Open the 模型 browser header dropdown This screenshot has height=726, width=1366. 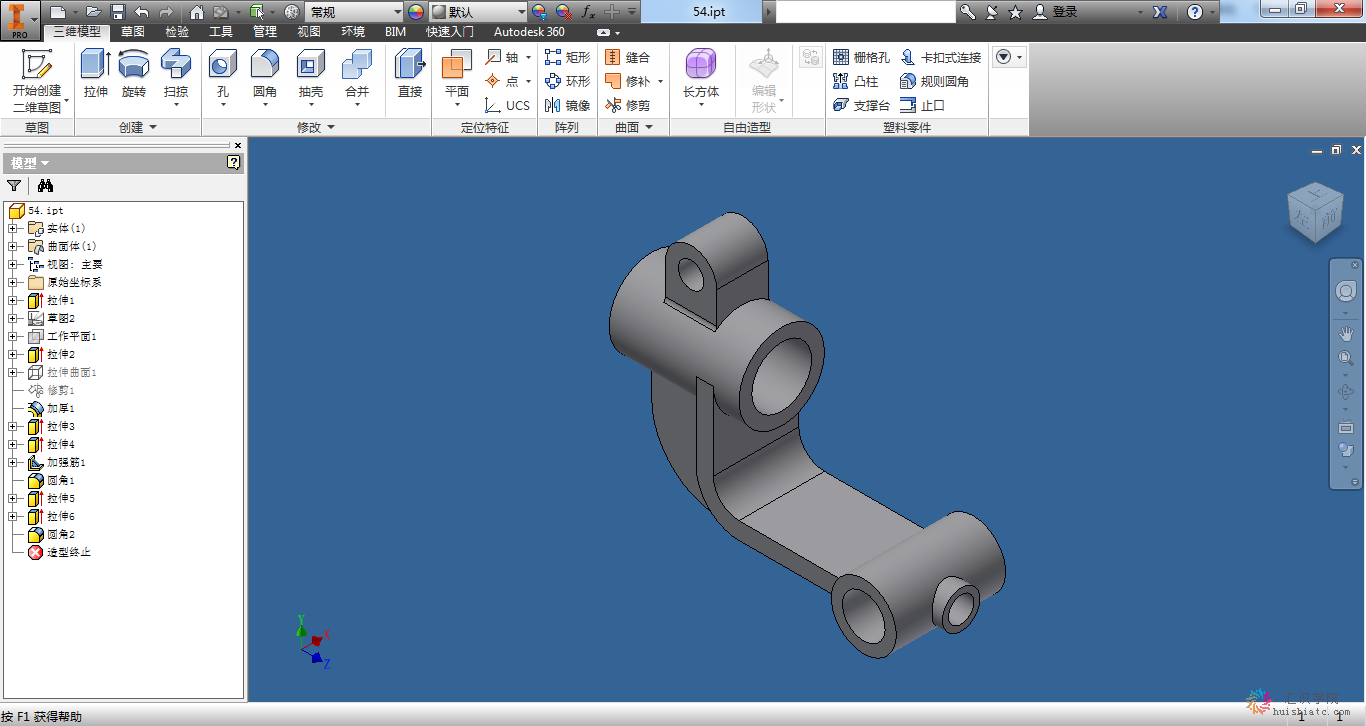point(30,163)
